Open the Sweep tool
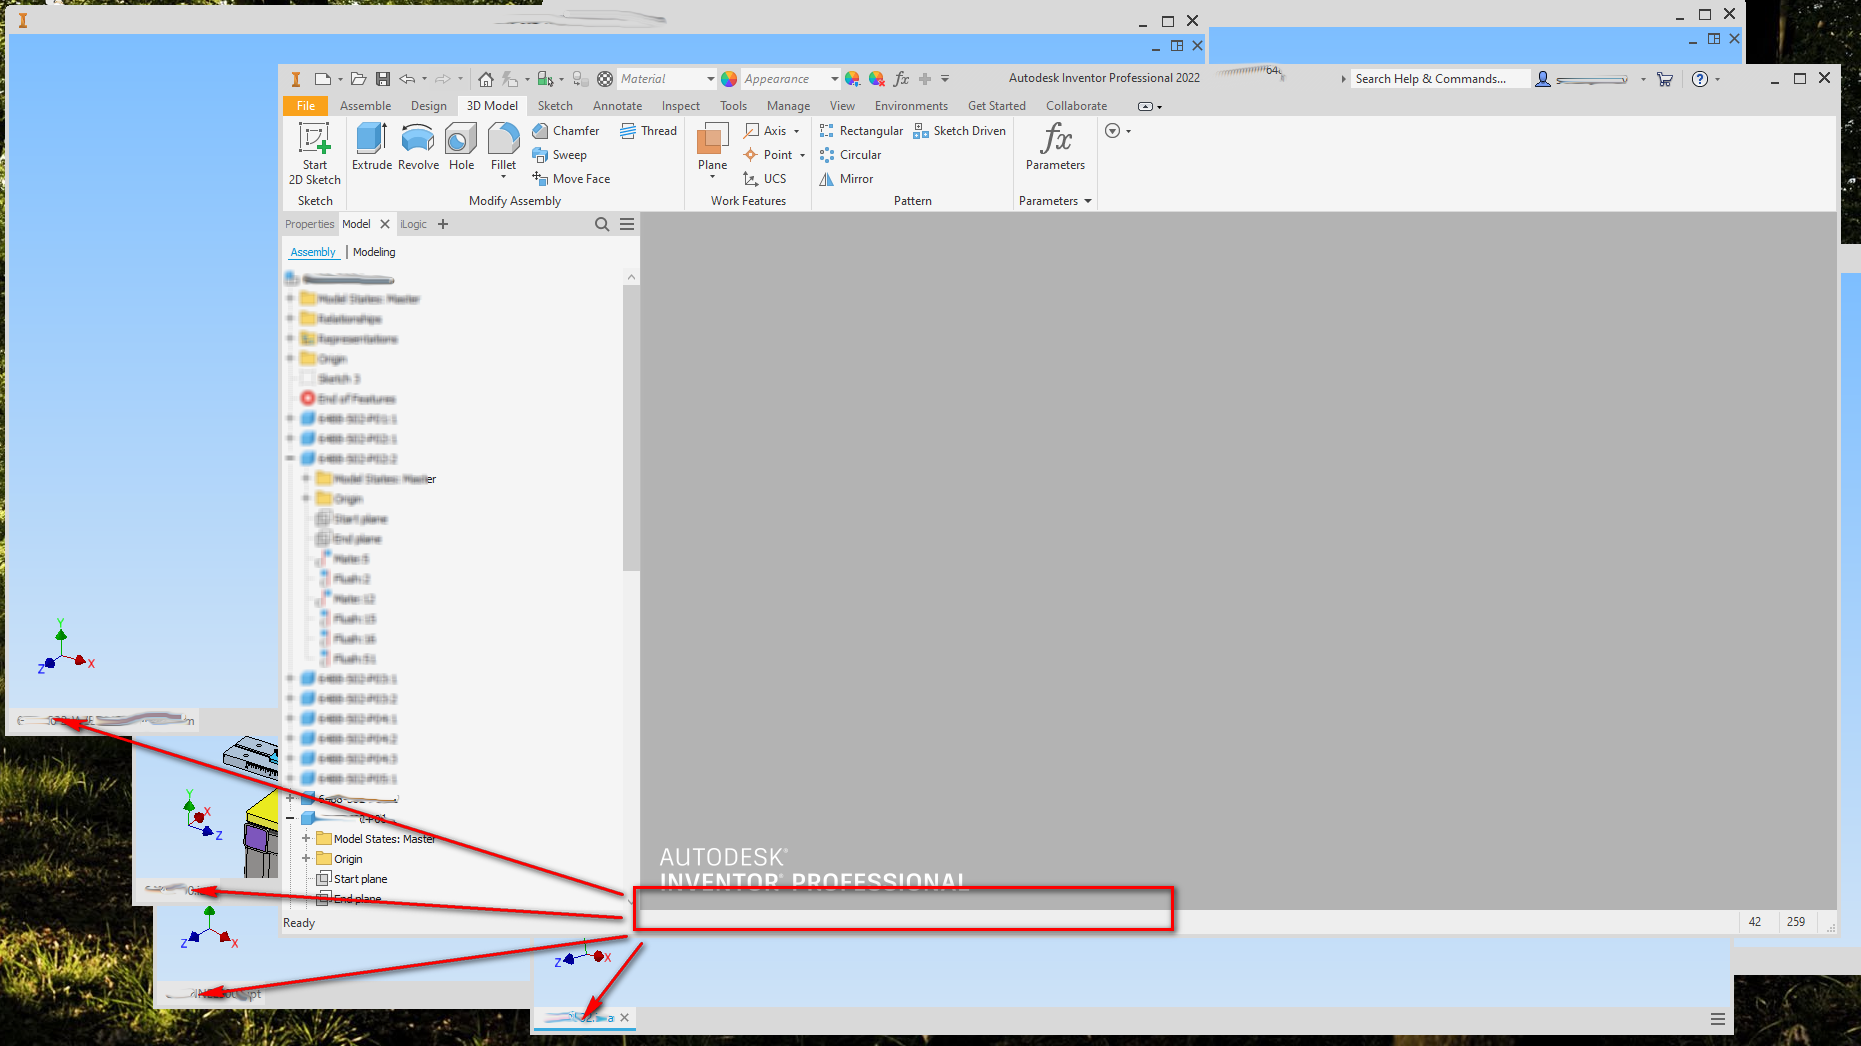1861x1046 pixels. (x=561, y=154)
